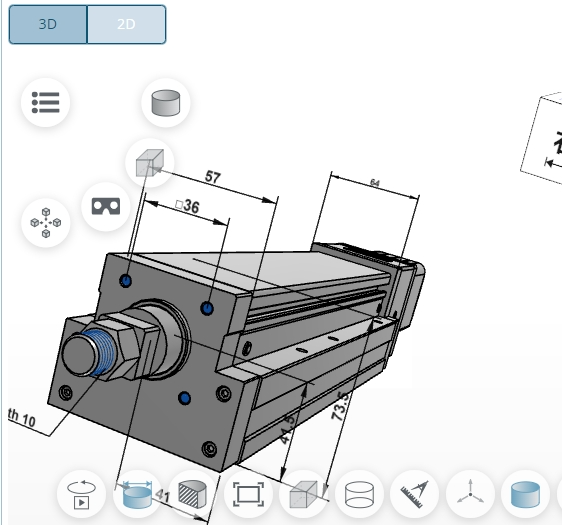This screenshot has width=562, height=525.
Task: Toggle the dimension display blue cylinder icon
Action: click(x=137, y=495)
